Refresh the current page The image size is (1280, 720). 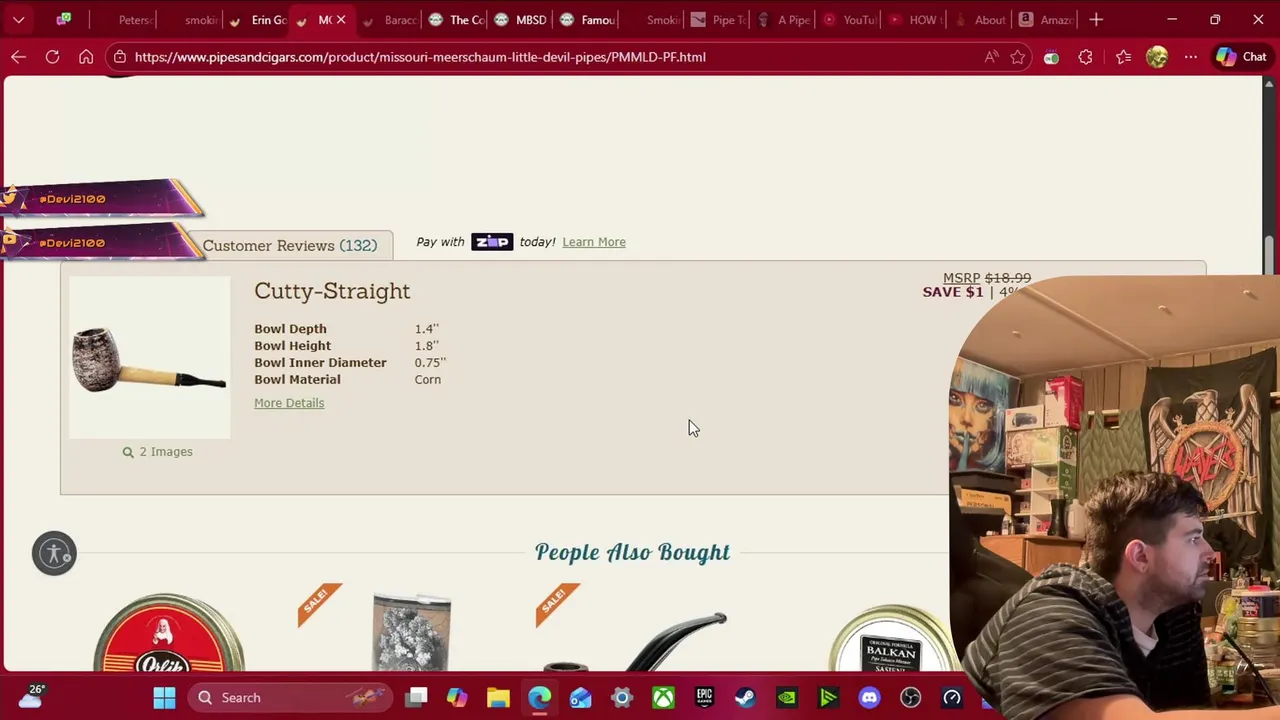tap(52, 57)
